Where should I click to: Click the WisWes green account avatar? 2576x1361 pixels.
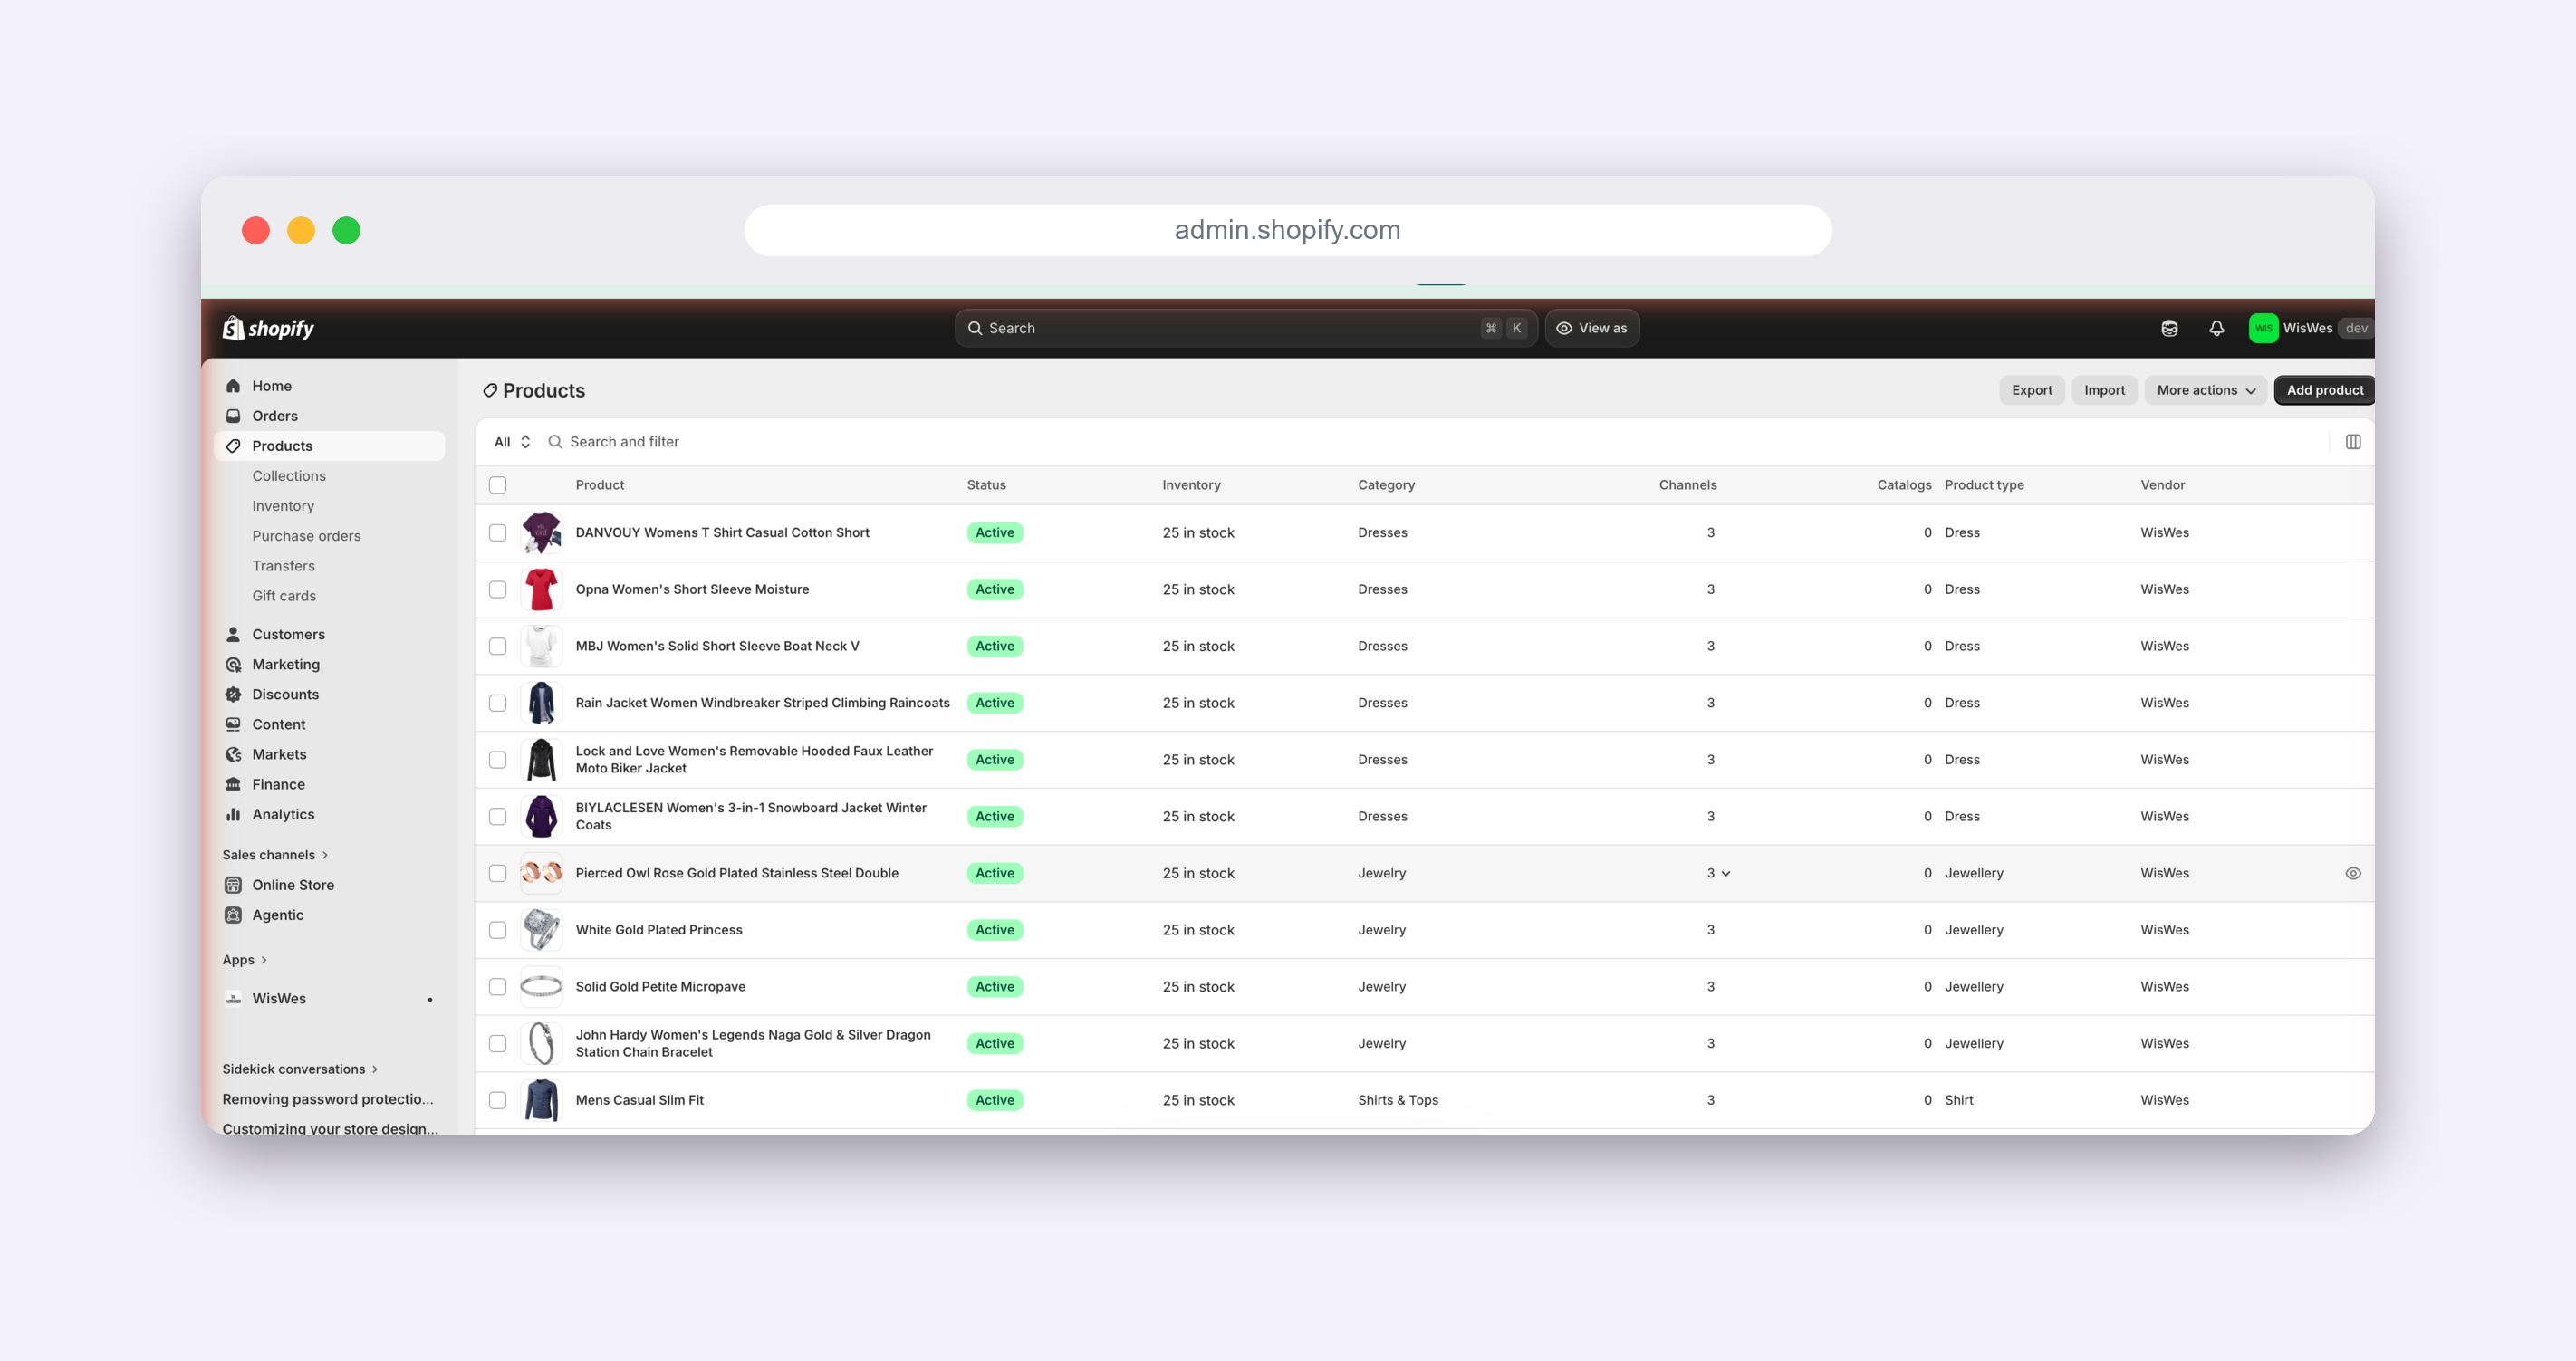(2263, 328)
